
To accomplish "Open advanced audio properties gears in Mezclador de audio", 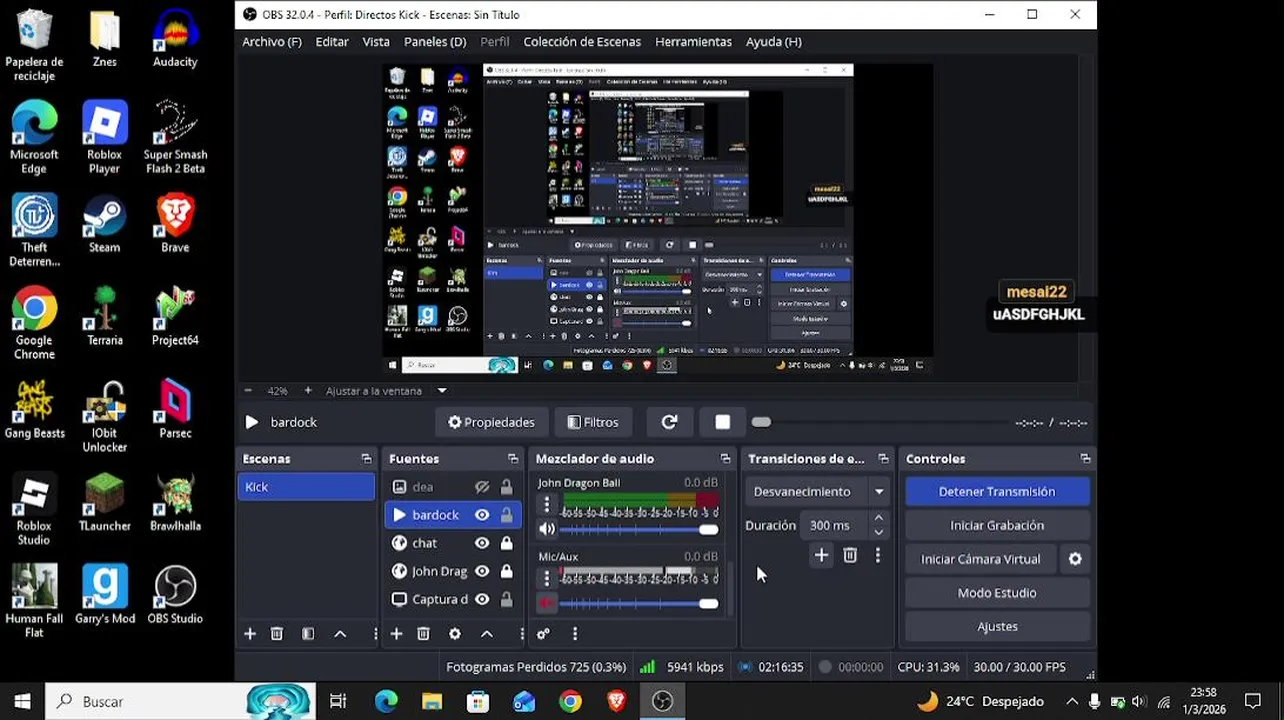I will click(543, 634).
